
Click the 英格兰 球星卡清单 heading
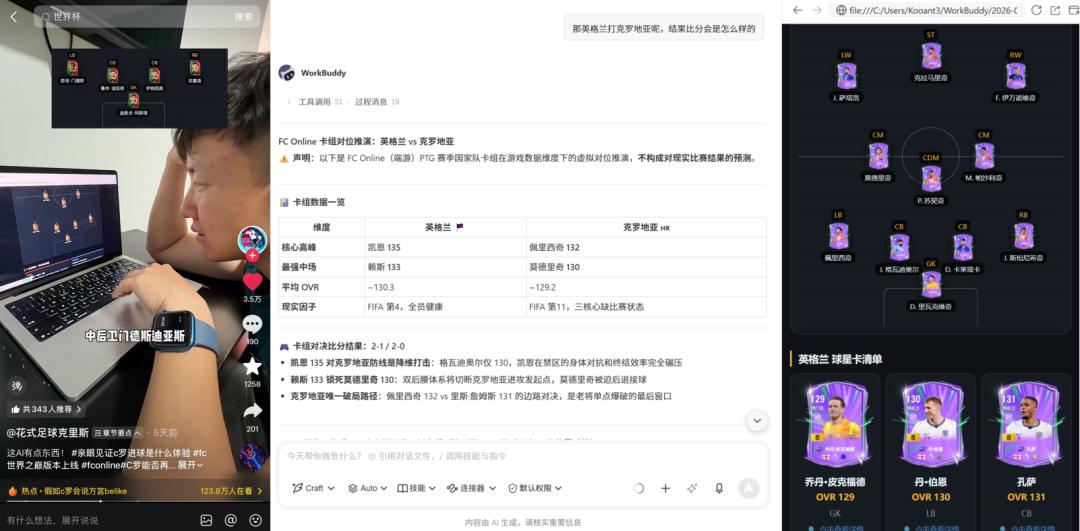pos(840,359)
